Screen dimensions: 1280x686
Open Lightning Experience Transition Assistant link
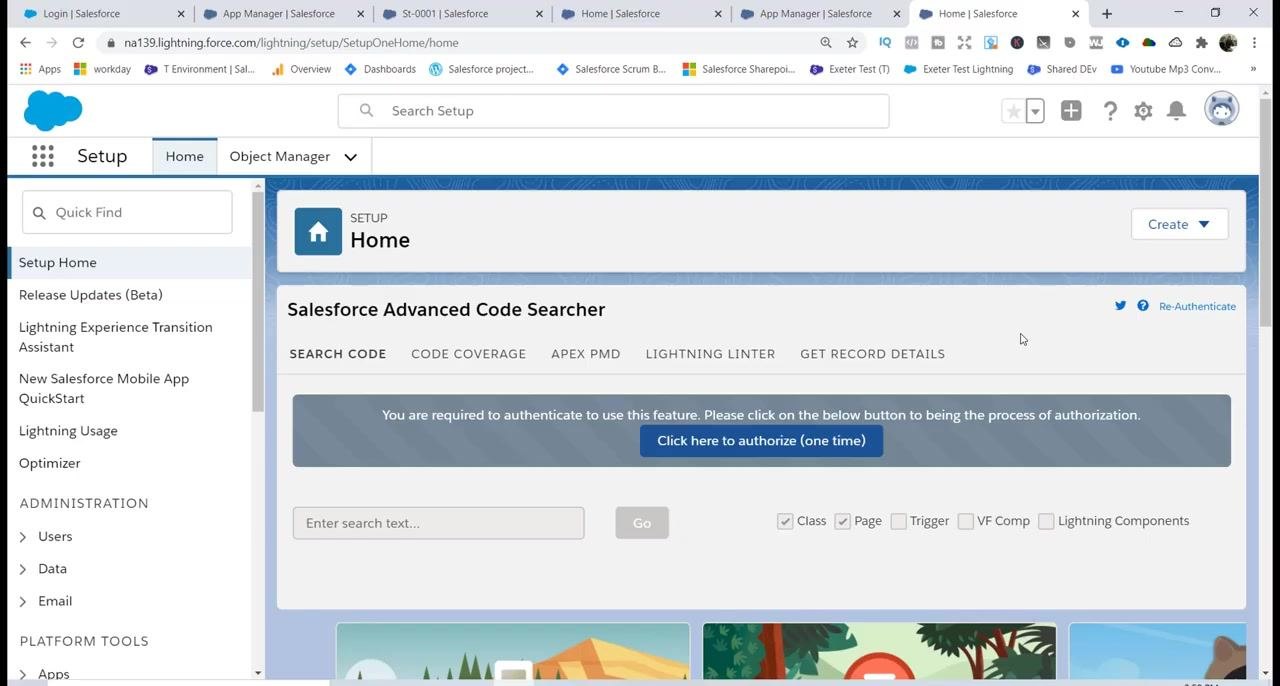116,337
